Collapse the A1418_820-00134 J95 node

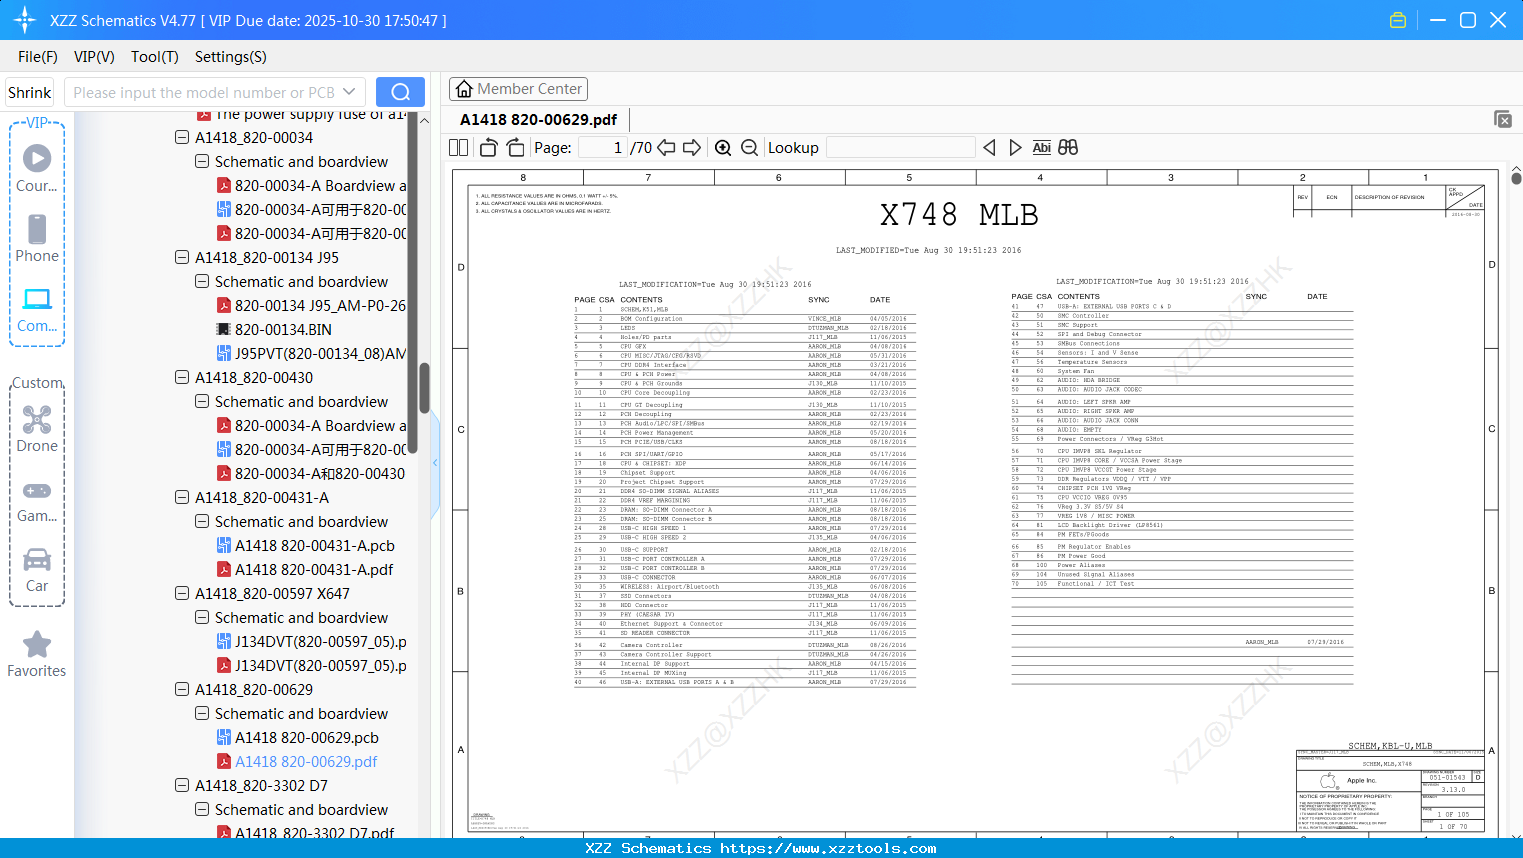click(182, 258)
